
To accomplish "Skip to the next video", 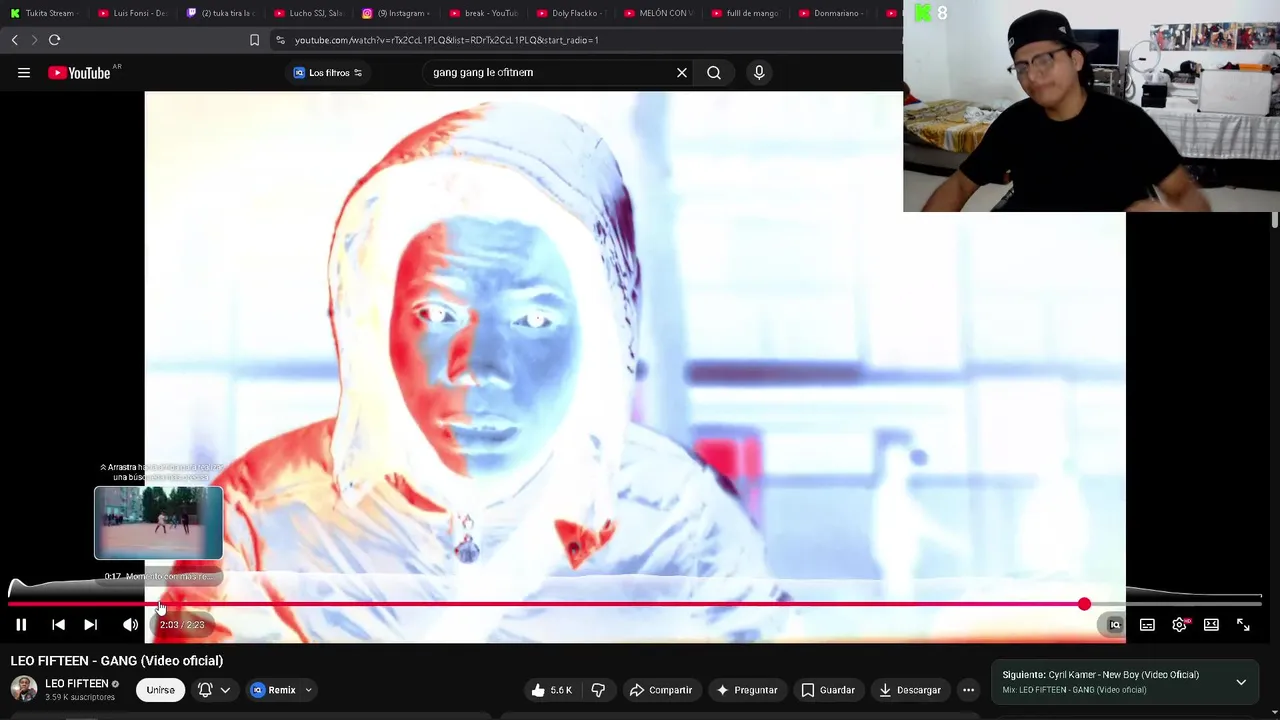I will [90, 625].
